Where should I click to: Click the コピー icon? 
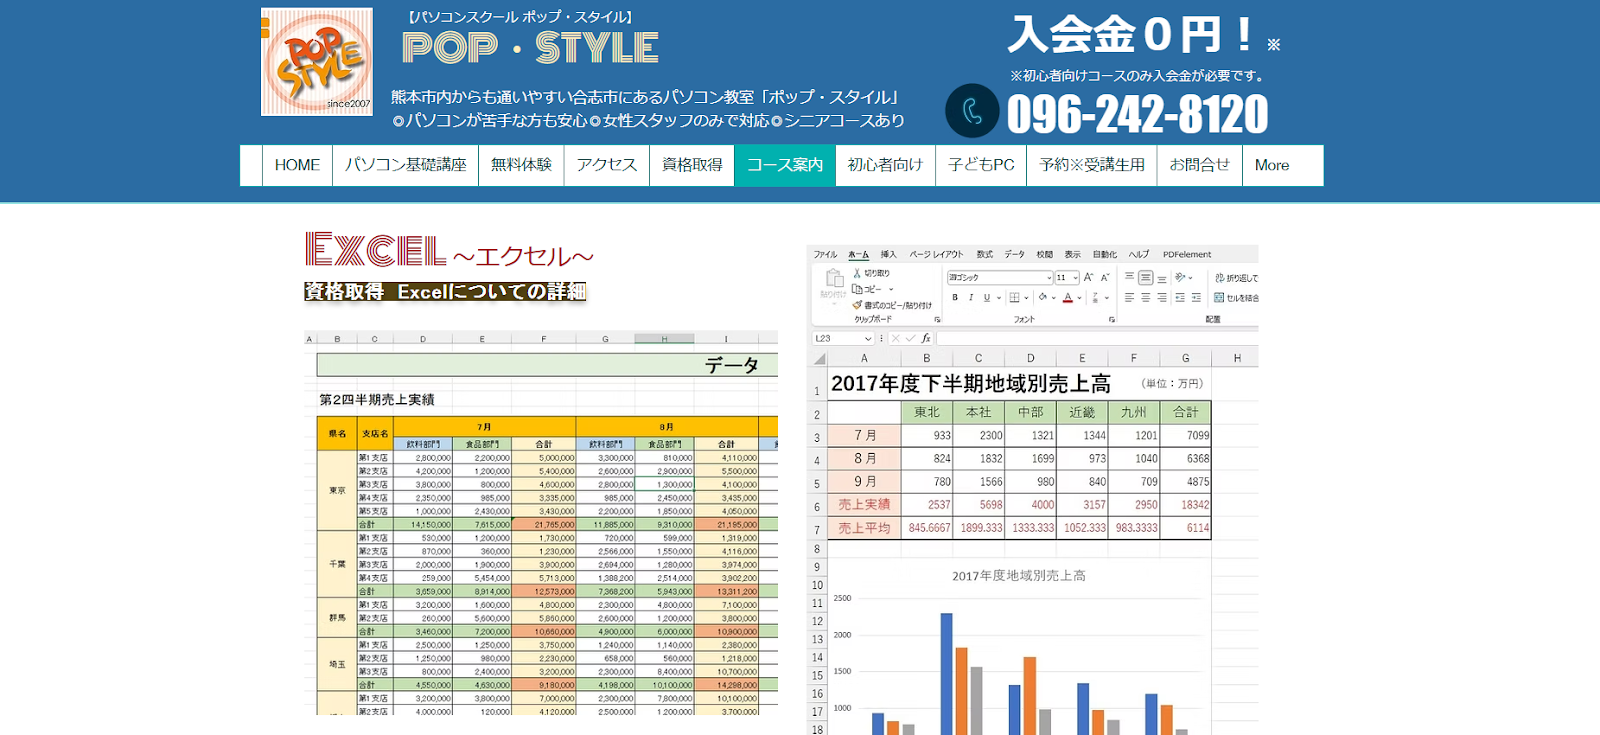tap(857, 289)
